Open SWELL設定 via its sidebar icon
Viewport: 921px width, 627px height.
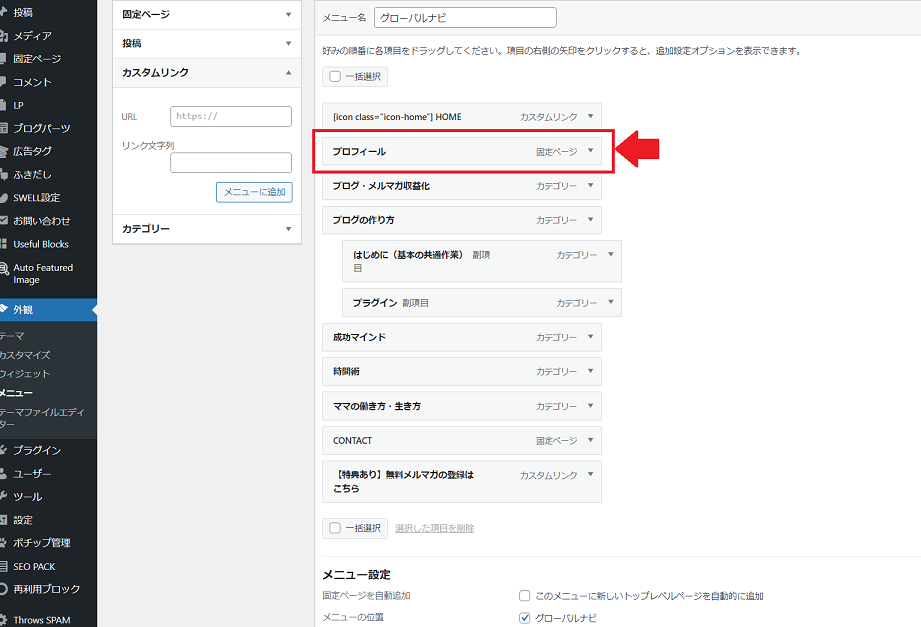4,198
